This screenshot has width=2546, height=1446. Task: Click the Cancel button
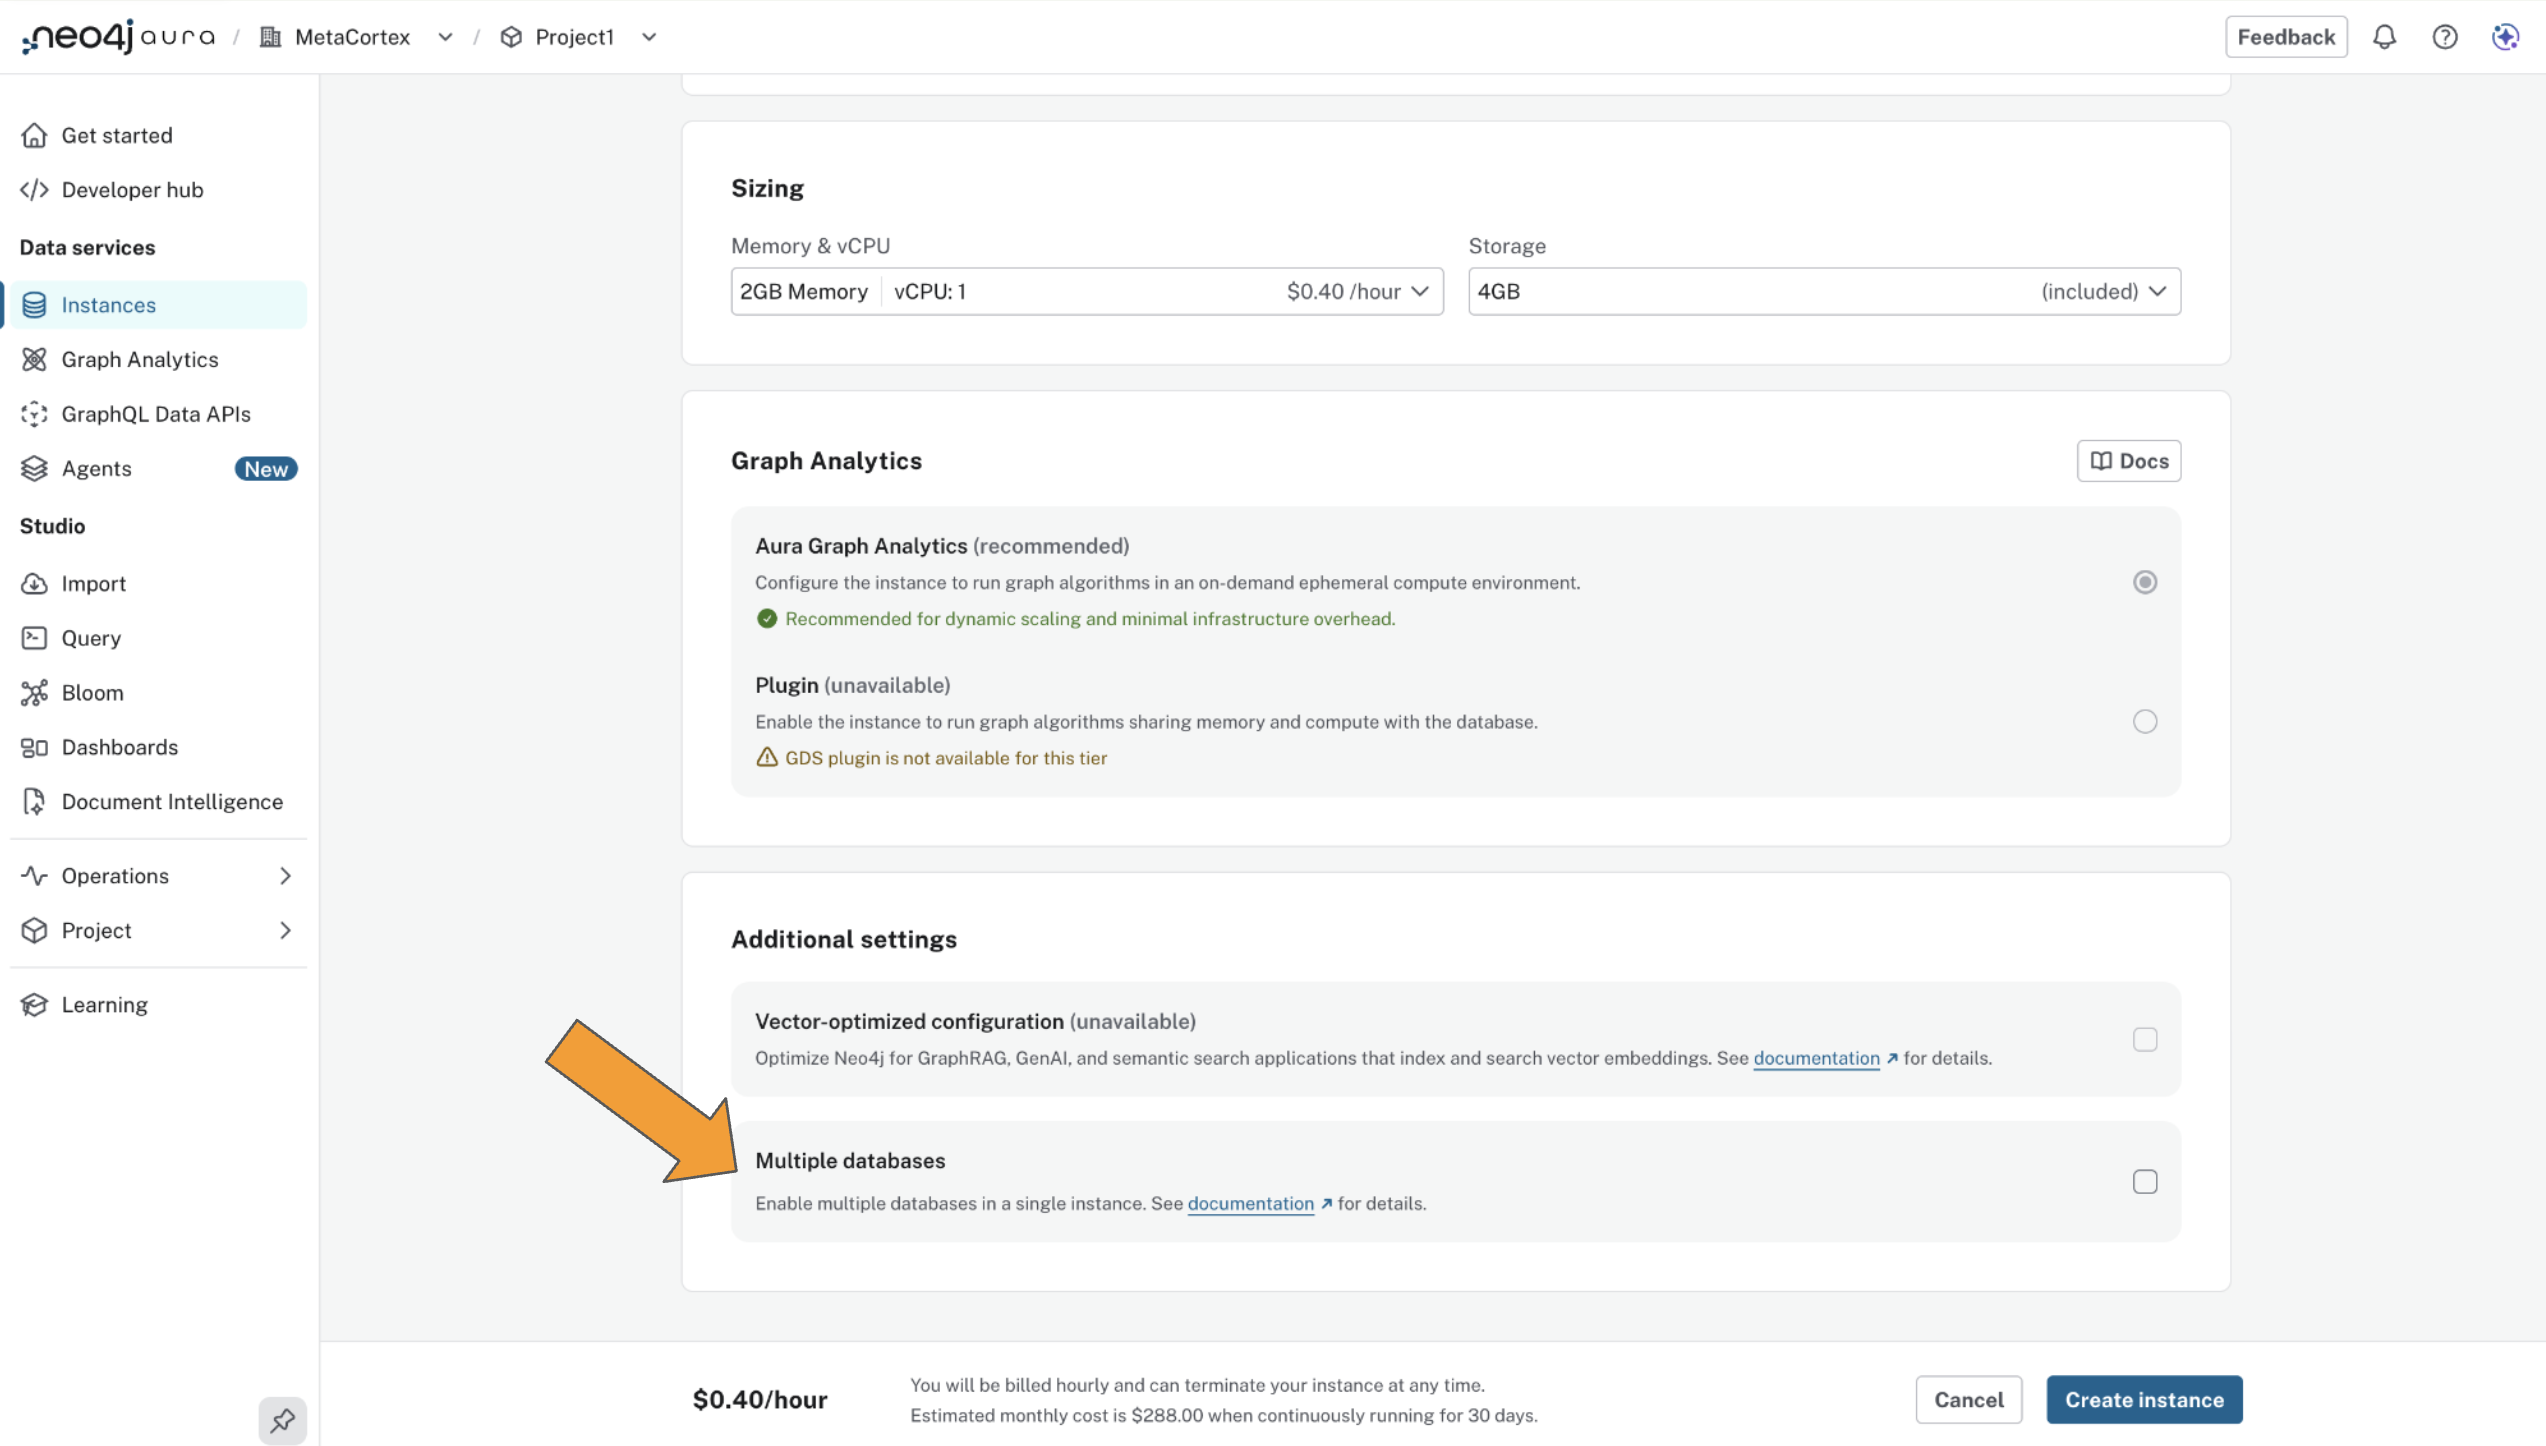click(1968, 1400)
